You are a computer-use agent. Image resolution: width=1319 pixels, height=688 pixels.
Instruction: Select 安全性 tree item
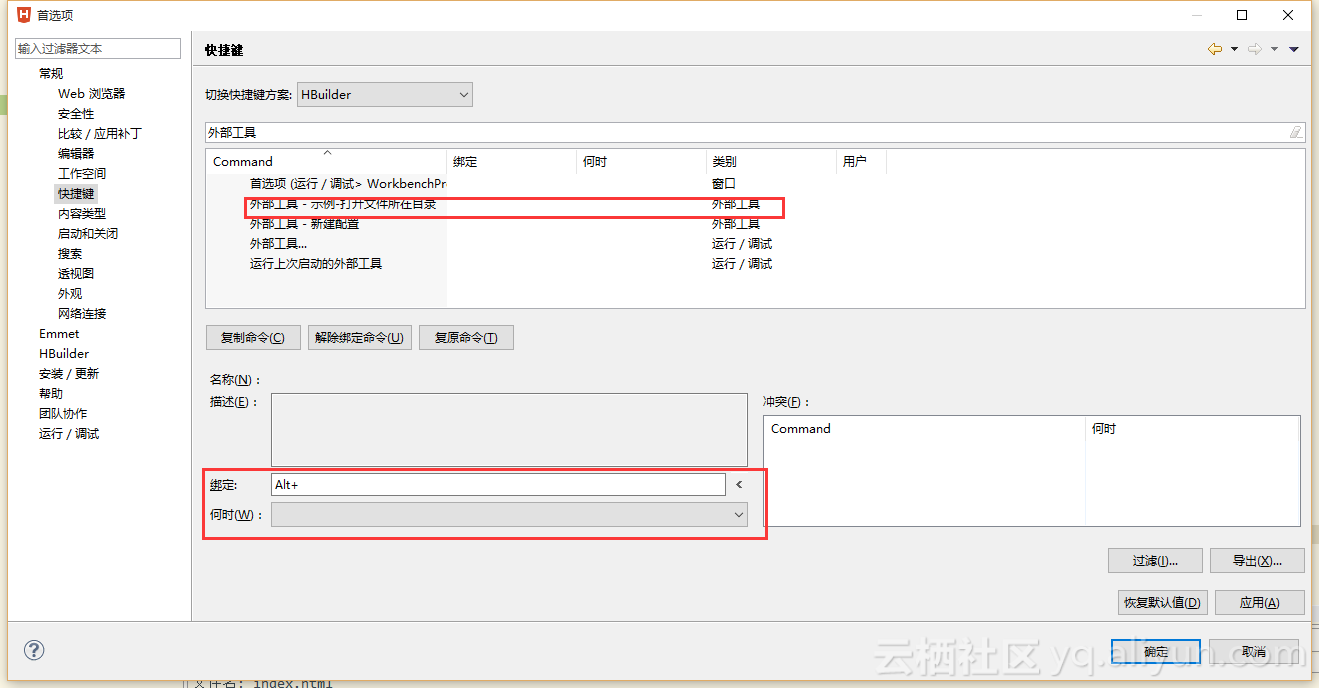coord(76,113)
